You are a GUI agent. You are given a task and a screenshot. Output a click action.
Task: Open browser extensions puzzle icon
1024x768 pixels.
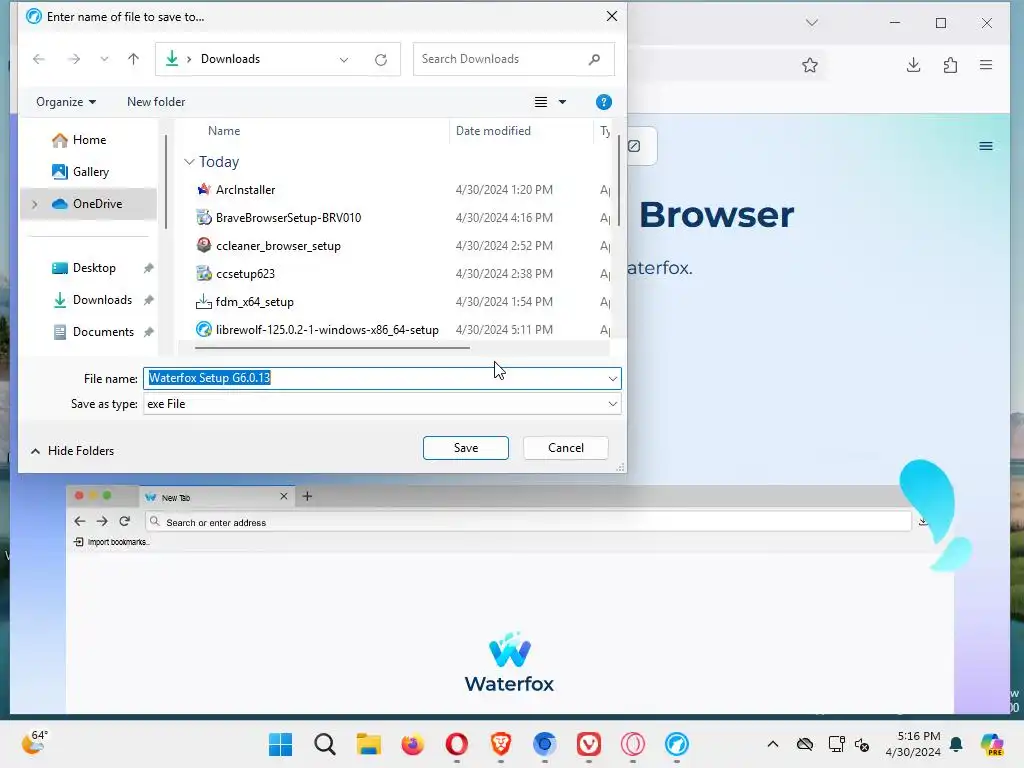(950, 65)
